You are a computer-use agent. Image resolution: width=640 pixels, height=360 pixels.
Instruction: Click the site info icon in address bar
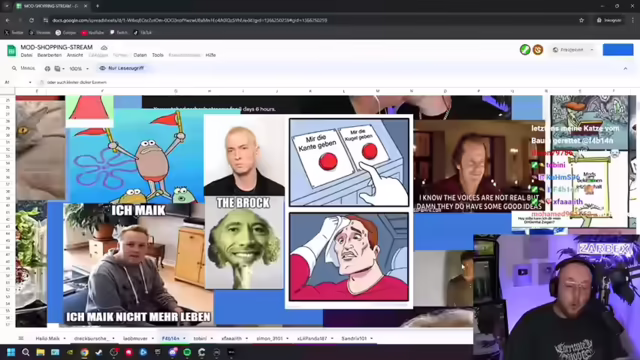(46, 20)
